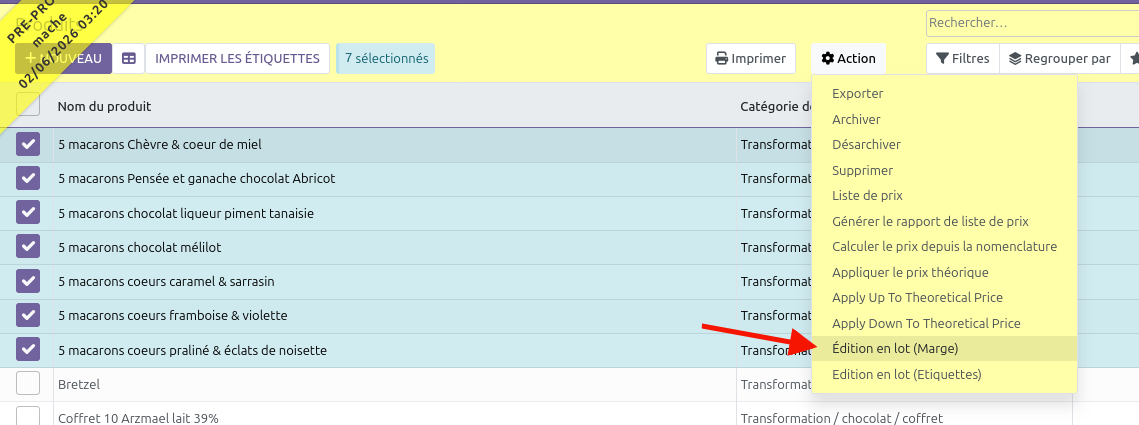Open Coffret 10 Arzmael lait 39% row
The height and width of the screenshot is (425, 1139).
tap(138, 418)
